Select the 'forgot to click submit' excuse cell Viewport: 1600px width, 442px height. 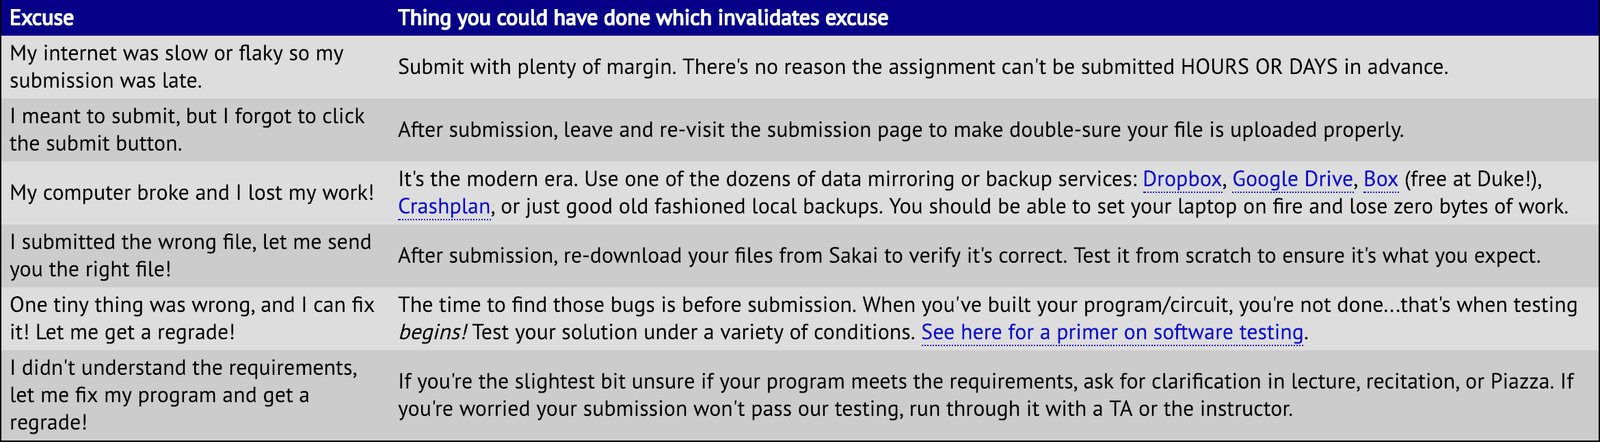[x=196, y=130]
